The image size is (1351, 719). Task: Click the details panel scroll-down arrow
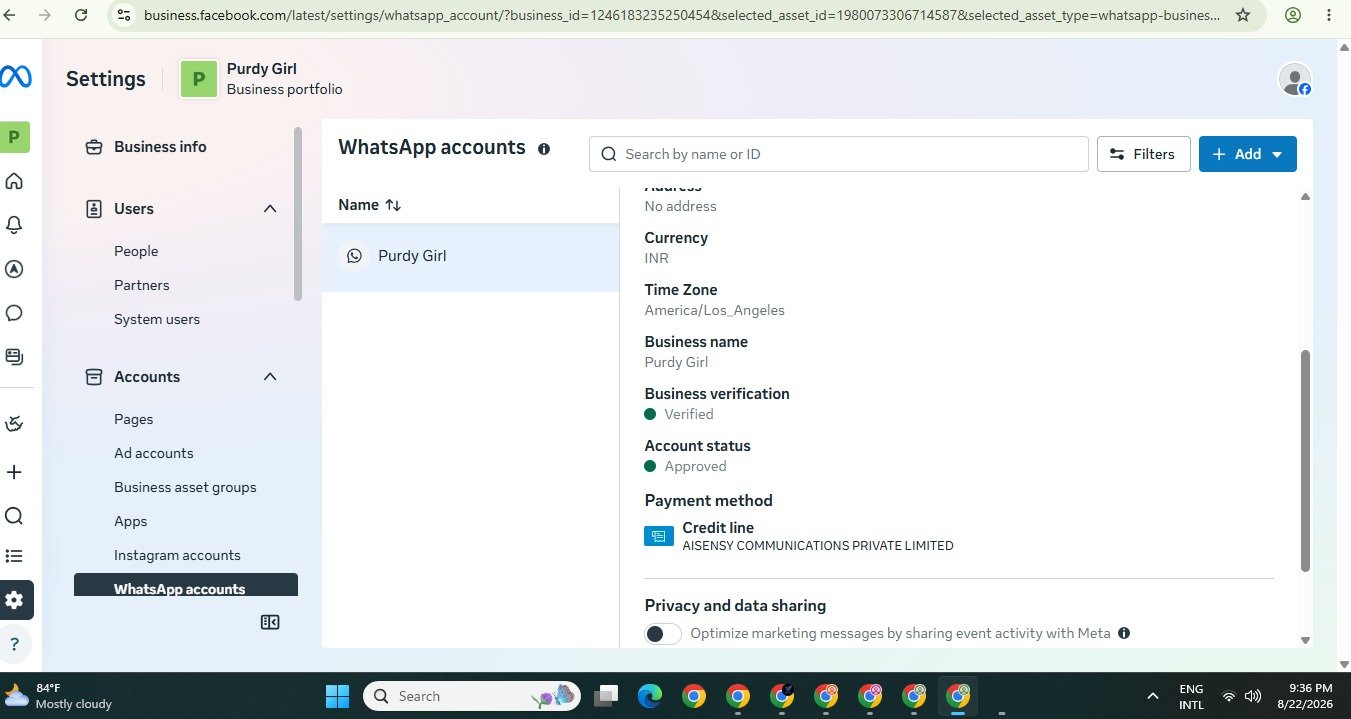(1305, 640)
